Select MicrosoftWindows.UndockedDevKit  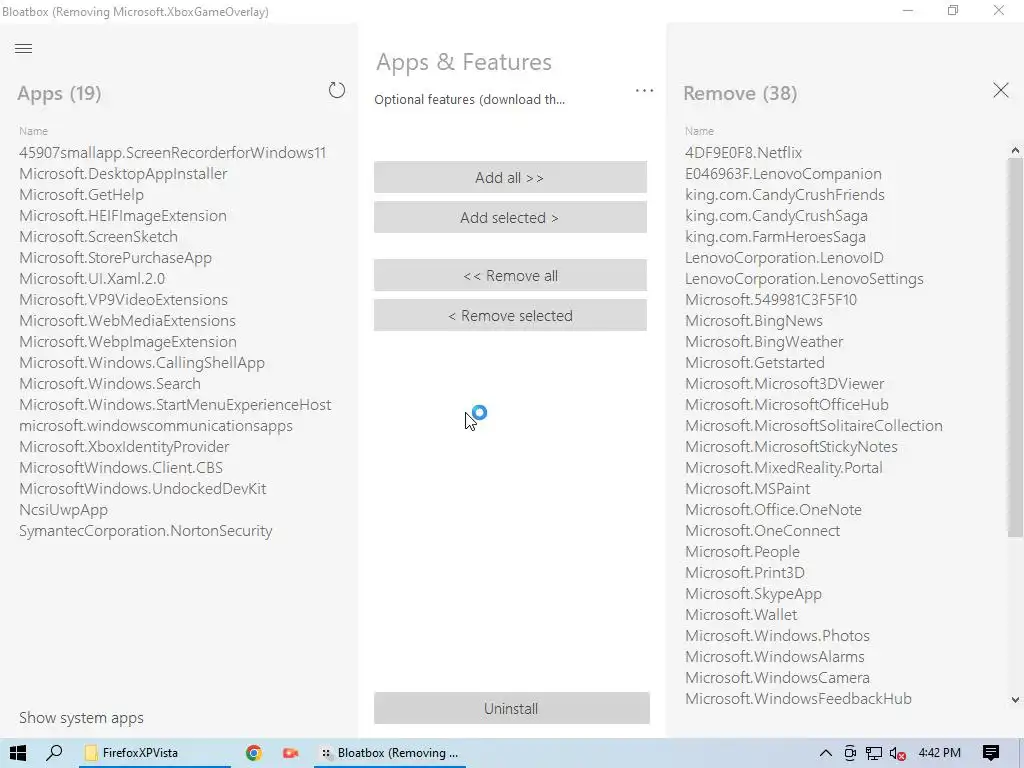(142, 488)
